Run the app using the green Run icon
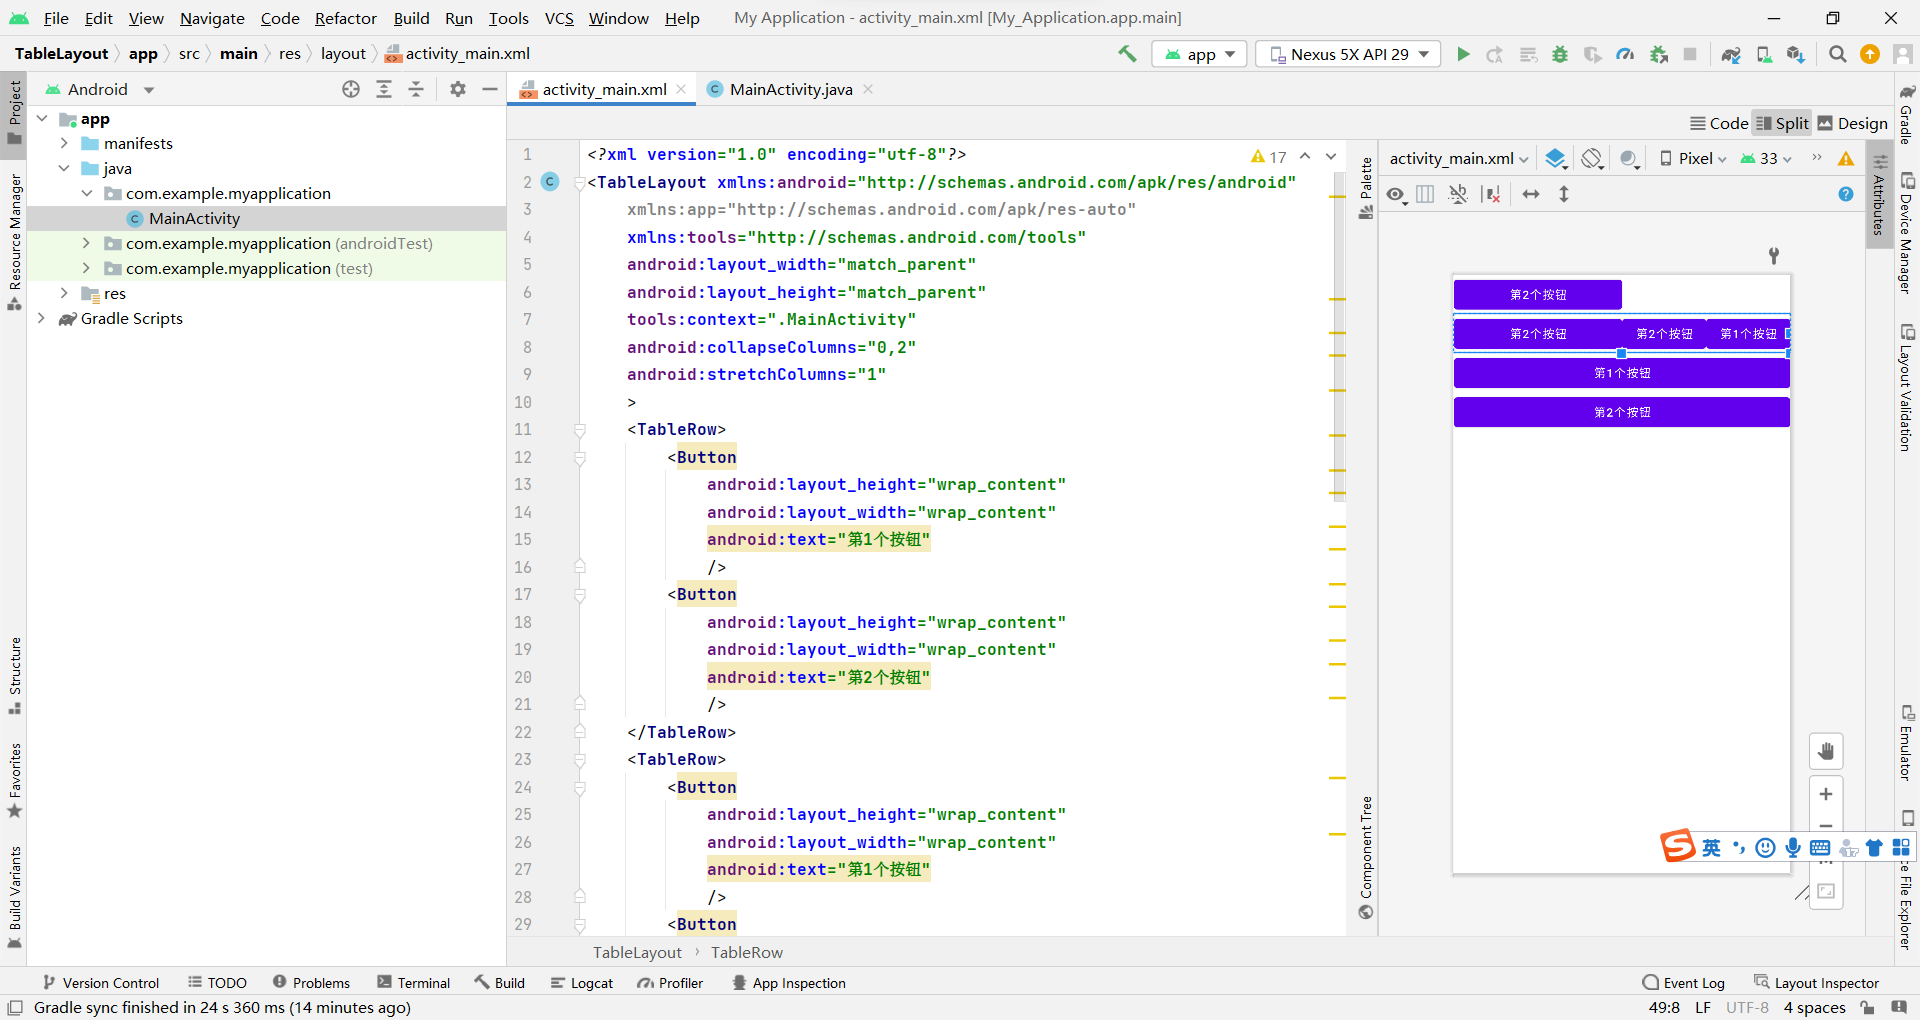This screenshot has width=1920, height=1020. point(1463,54)
